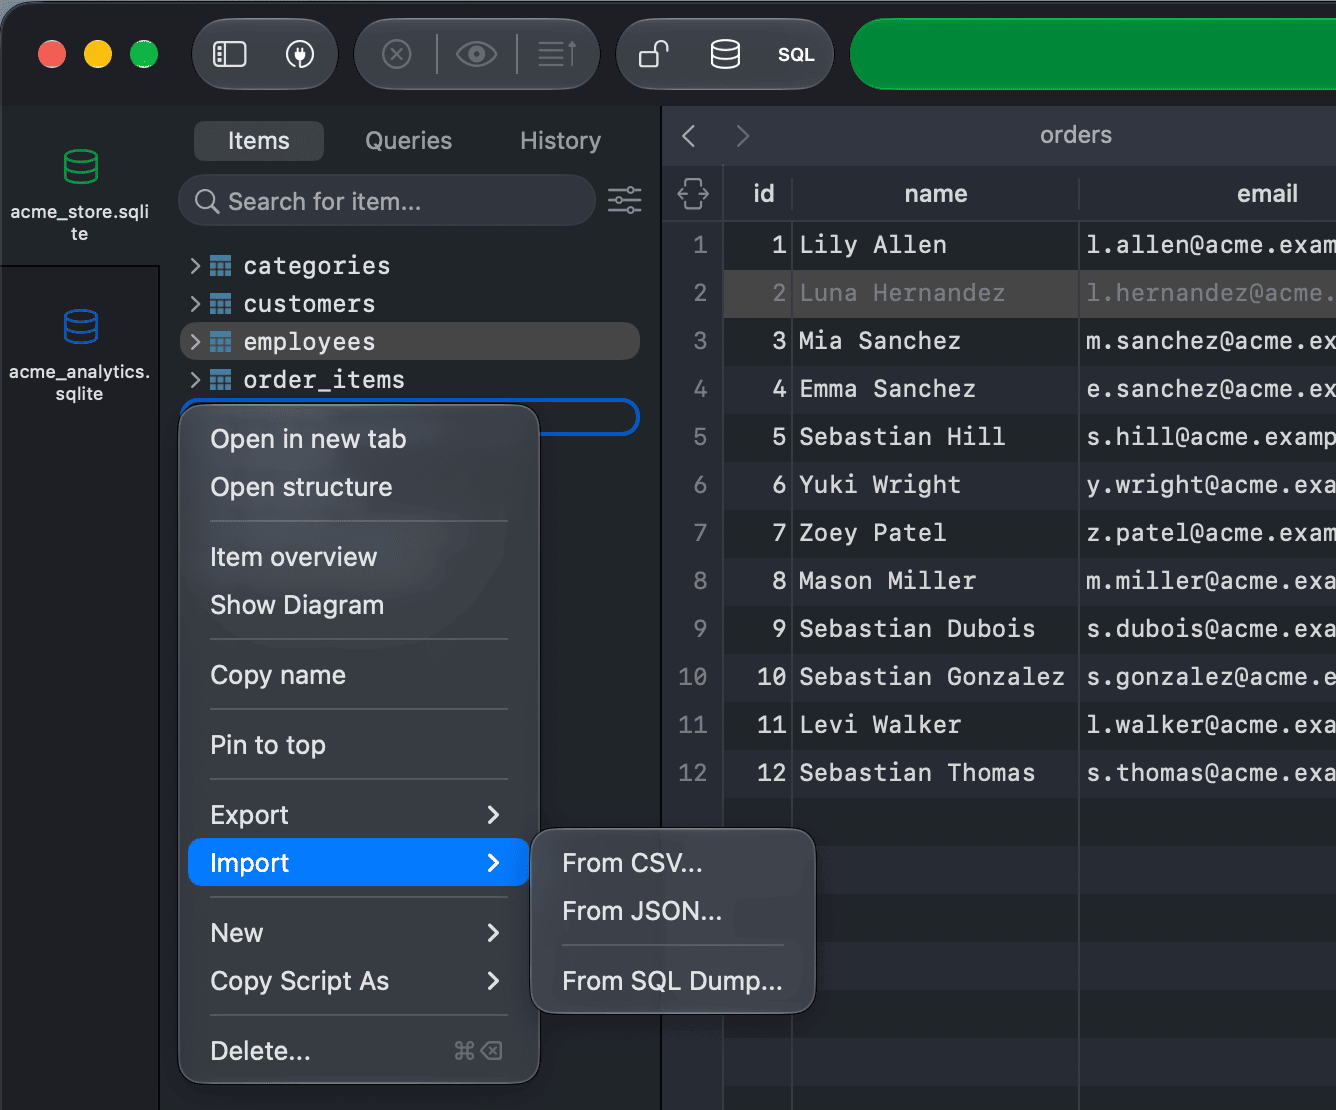Open the database cylinder icon in toolbar
Viewport: 1336px width, 1110px height.
725,54
